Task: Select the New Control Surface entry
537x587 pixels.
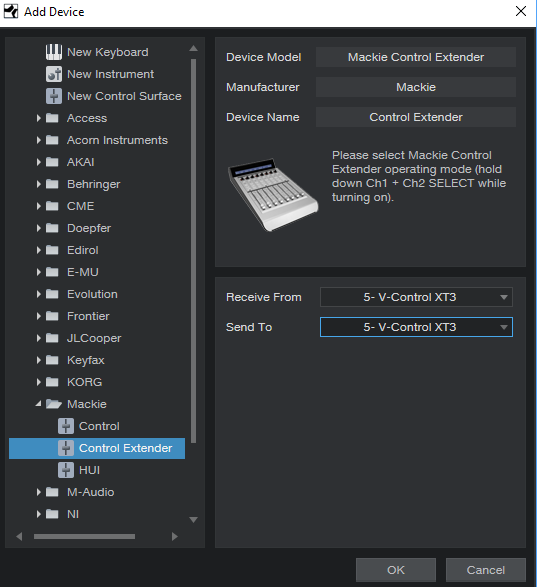Action: coord(124,96)
